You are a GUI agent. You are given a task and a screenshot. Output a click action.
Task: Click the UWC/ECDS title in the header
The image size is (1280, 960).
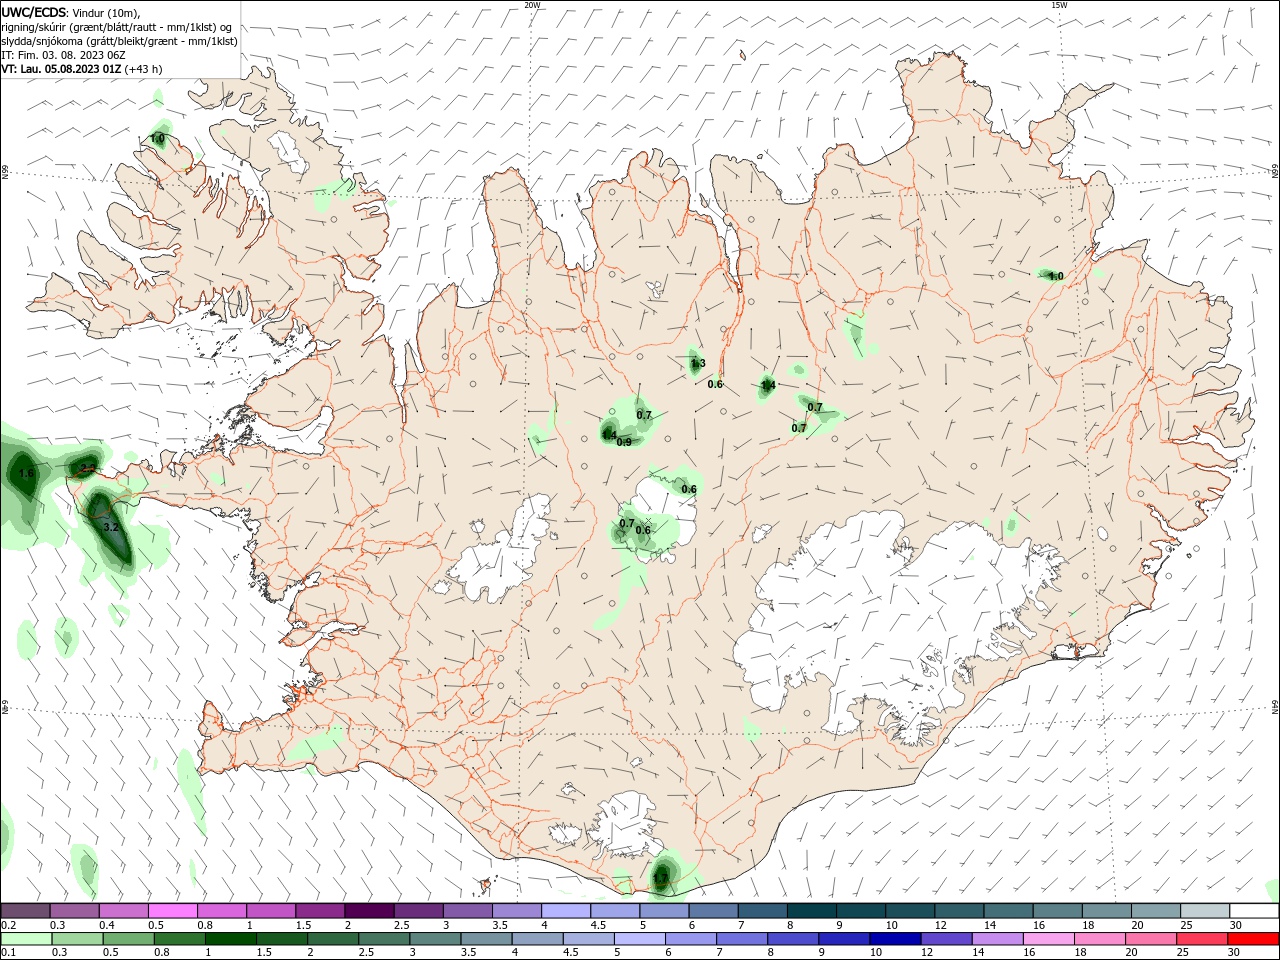click(34, 12)
